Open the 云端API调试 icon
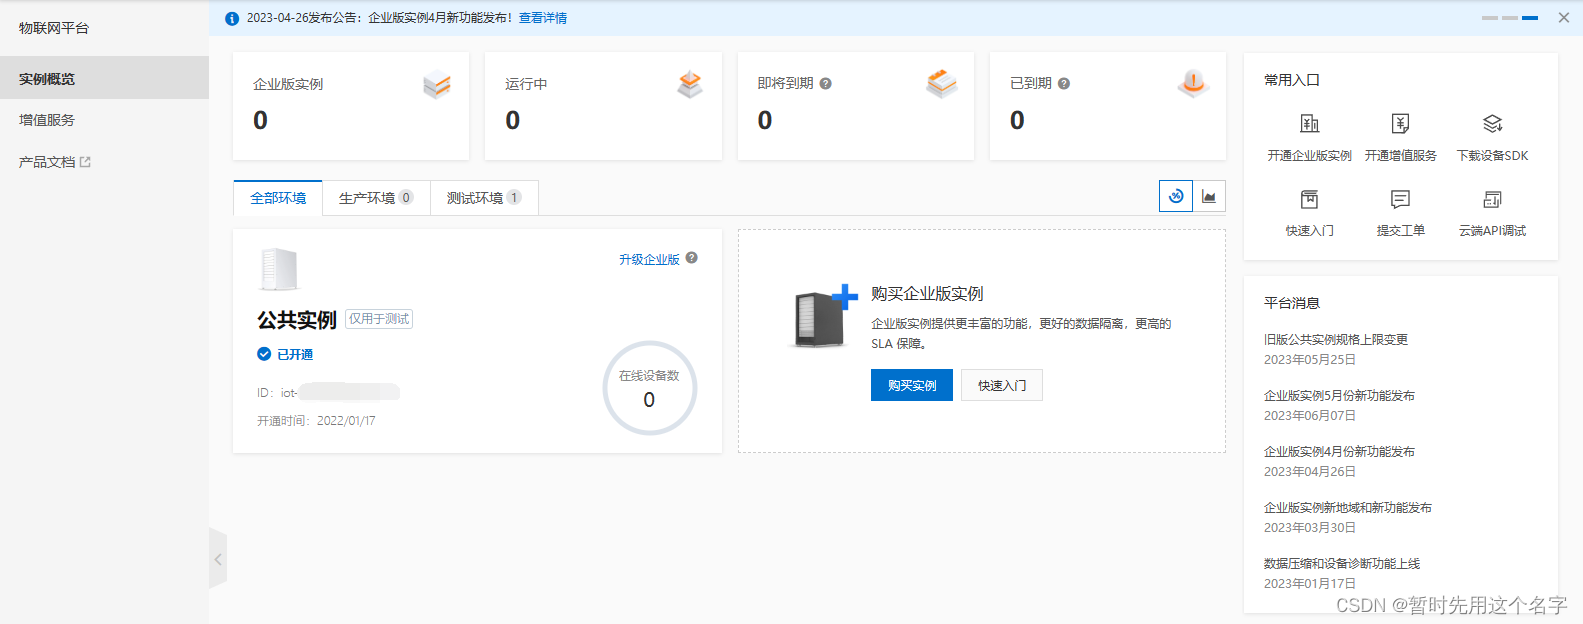The image size is (1583, 624). click(x=1492, y=199)
